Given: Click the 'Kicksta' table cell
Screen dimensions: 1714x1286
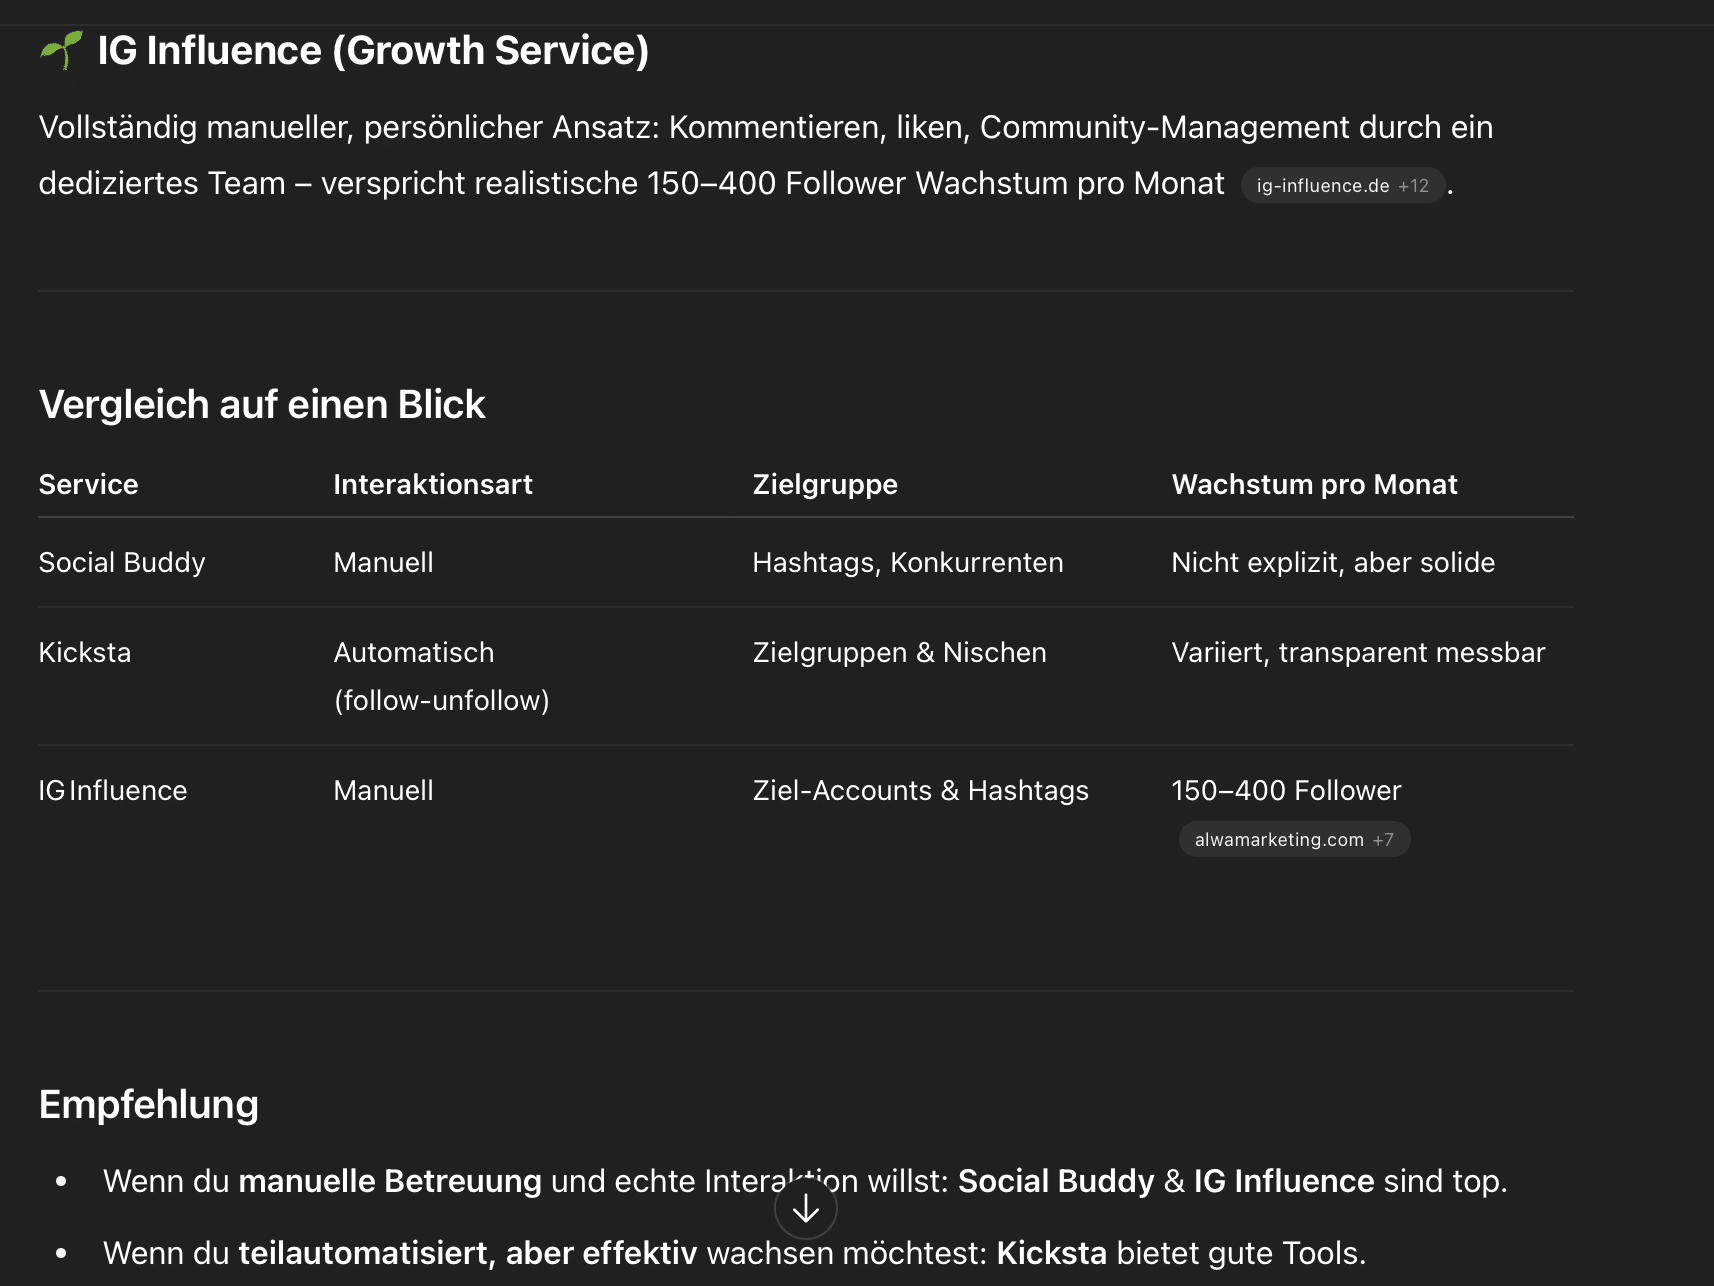Looking at the screenshot, I should coord(85,652).
